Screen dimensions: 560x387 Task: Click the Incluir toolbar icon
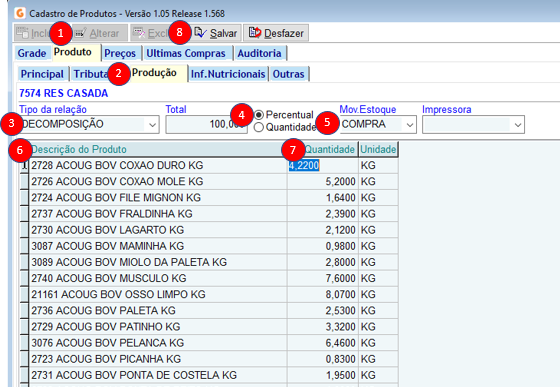point(22,33)
